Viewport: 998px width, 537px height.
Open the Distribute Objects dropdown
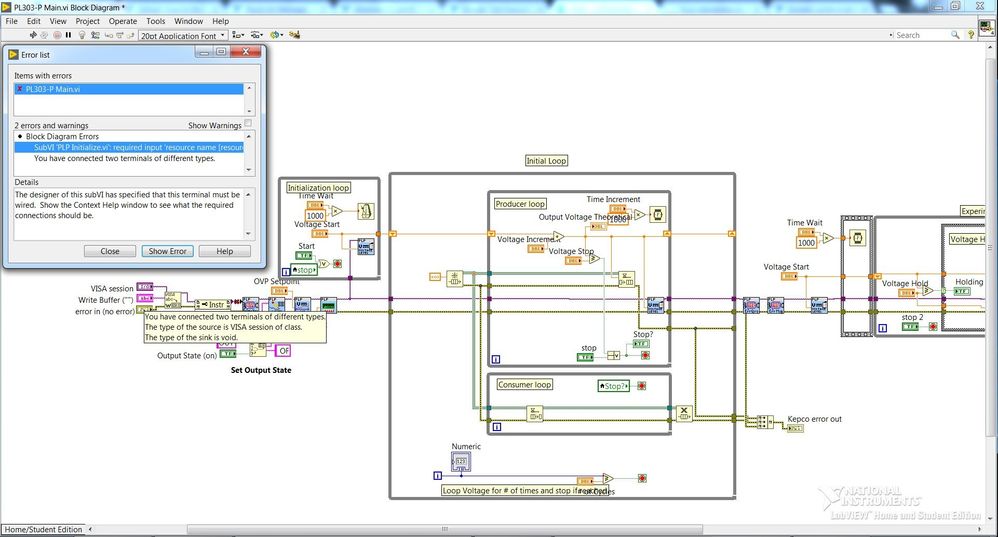(257, 36)
